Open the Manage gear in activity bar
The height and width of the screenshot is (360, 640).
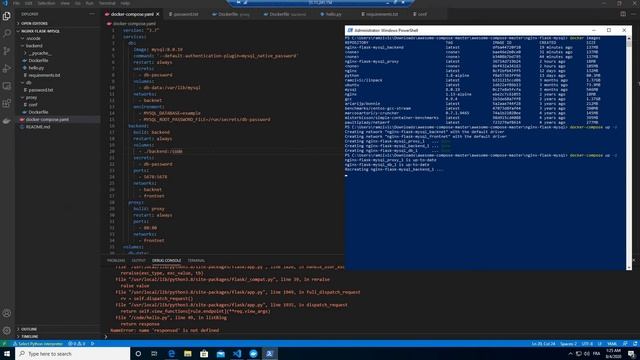(7, 330)
